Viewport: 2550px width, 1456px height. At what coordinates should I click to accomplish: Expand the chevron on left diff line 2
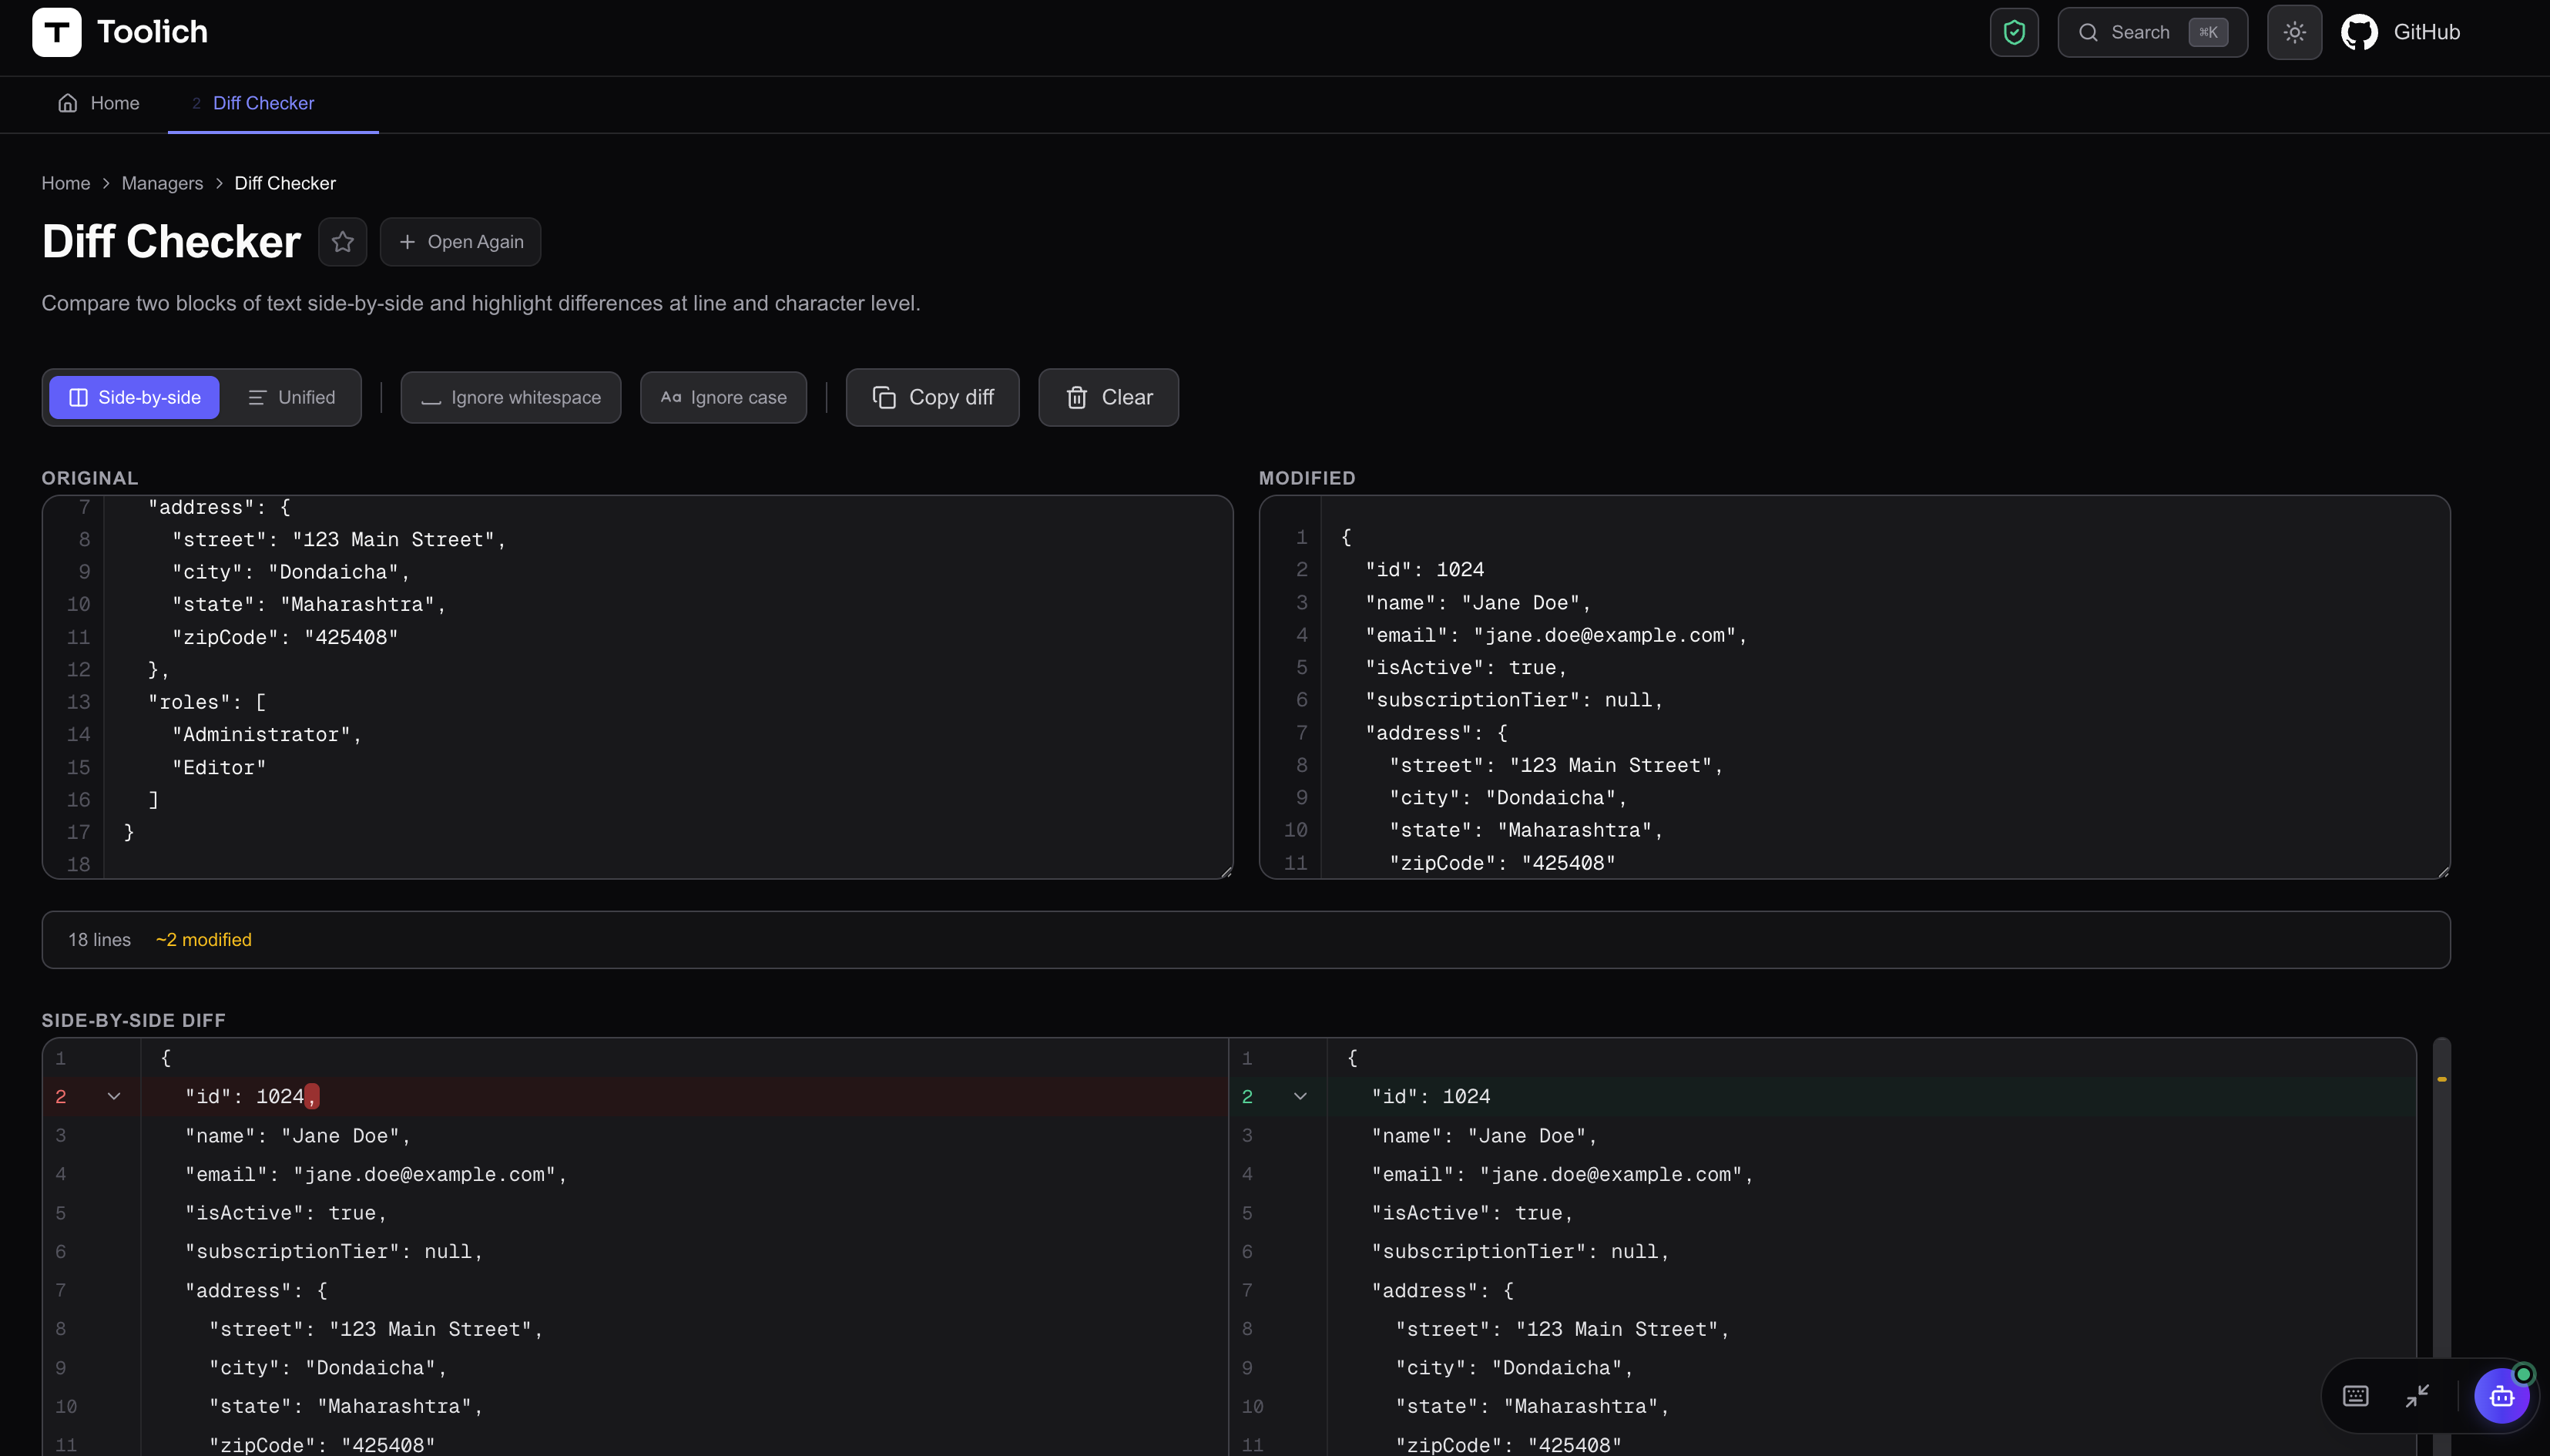click(x=114, y=1096)
